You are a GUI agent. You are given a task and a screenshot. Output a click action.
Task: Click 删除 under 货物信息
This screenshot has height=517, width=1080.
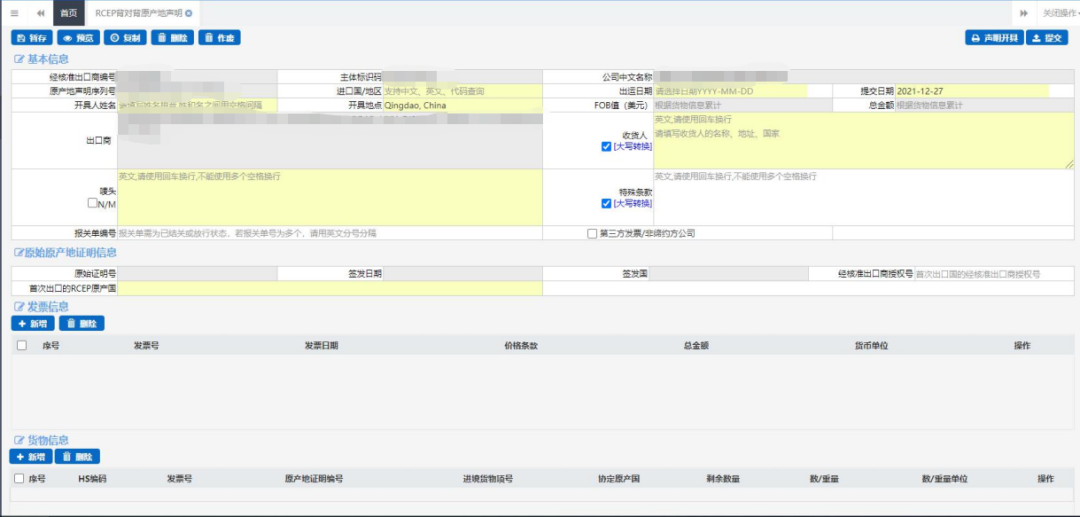click(77, 456)
